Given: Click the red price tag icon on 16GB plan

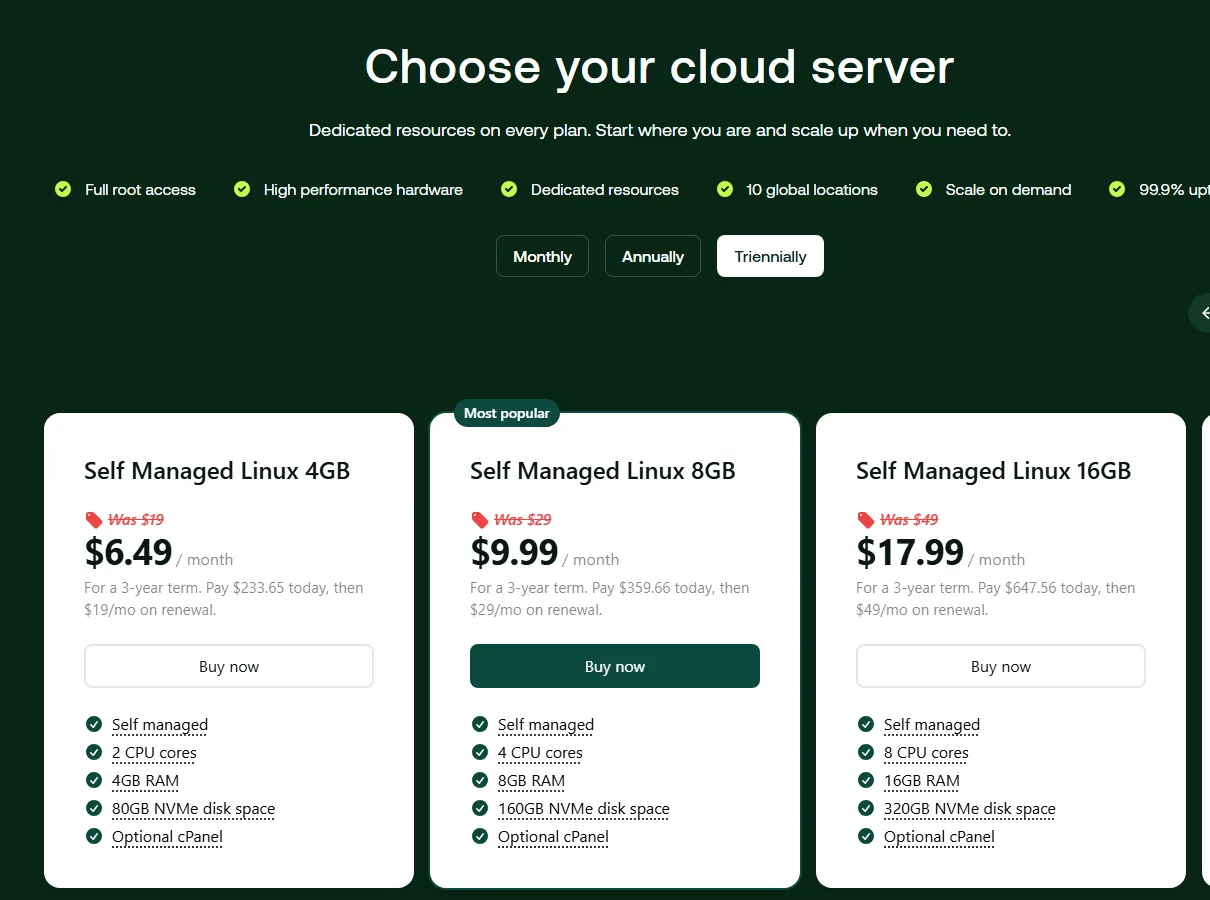Looking at the screenshot, I should (x=866, y=520).
